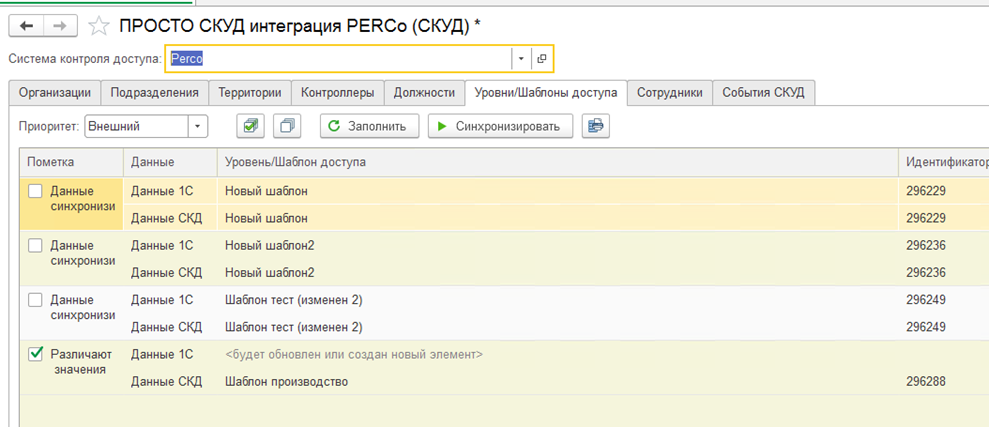This screenshot has height=427, width=989.
Task: Click the forward navigation arrow
Action: pos(59,26)
